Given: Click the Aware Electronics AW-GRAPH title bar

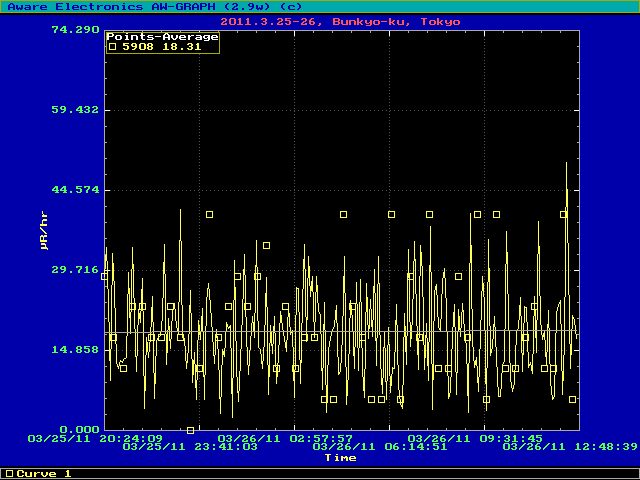Looking at the screenshot, I should point(155,6).
